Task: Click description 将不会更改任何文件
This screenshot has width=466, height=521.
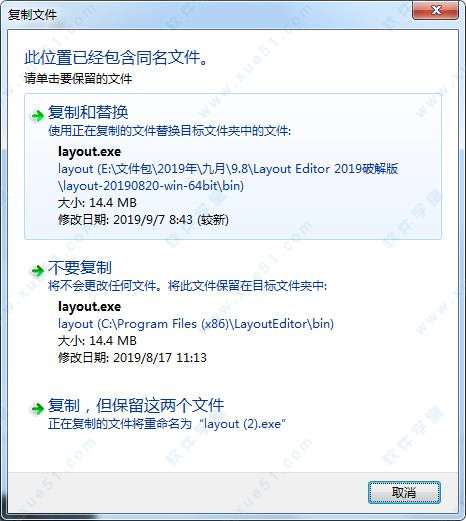Action: (x=102, y=286)
